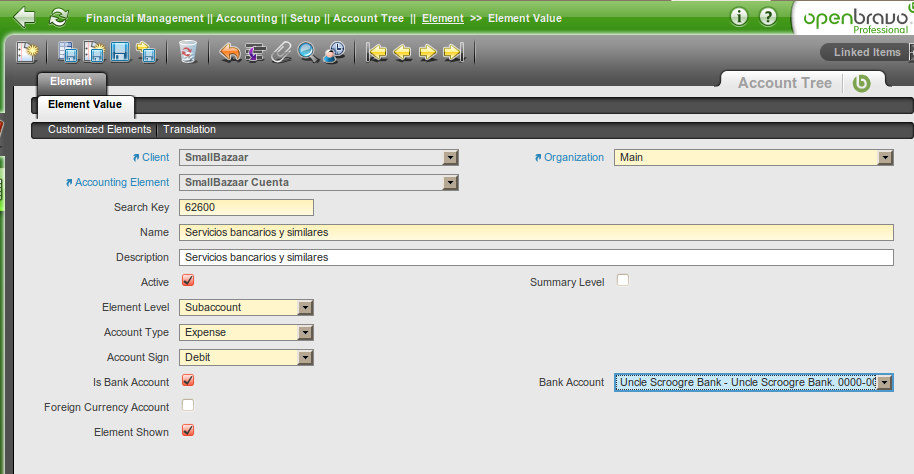The image size is (914, 474).
Task: Select the Element Value tab
Action: [x=85, y=104]
